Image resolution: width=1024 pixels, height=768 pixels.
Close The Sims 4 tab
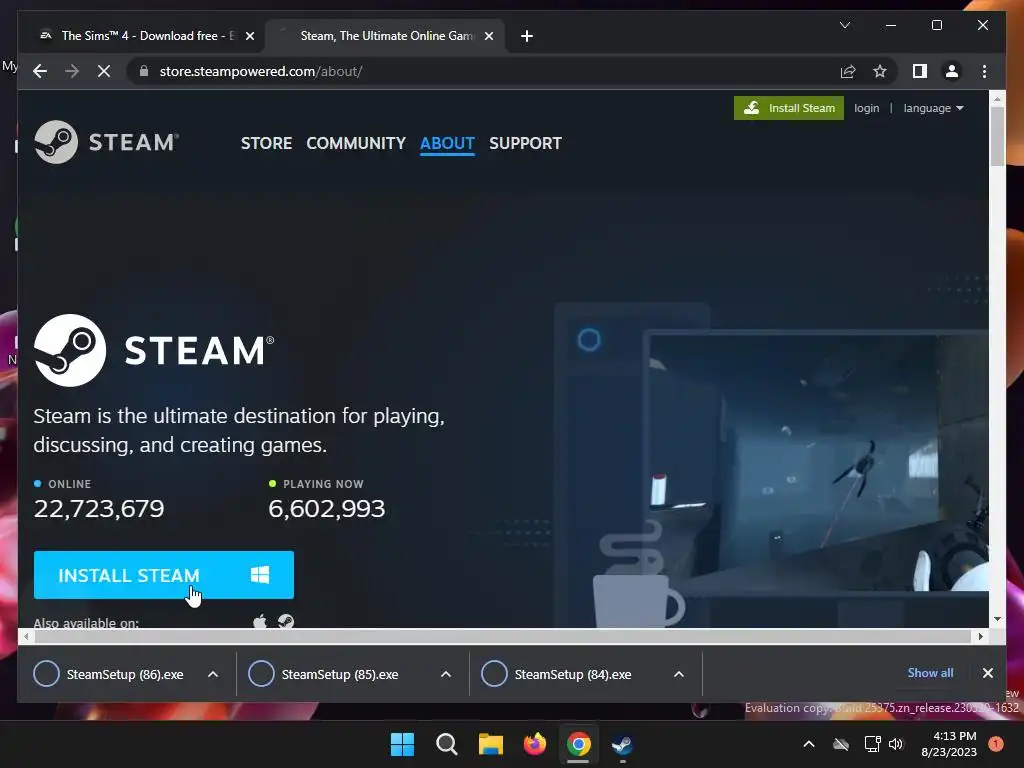[249, 36]
